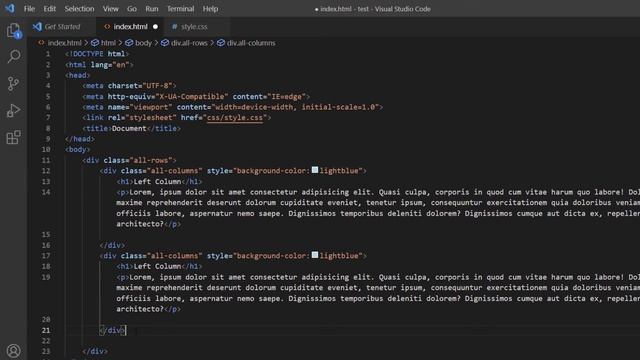Click the lightblue color swatch on line 12
The height and width of the screenshot is (360, 640).
[315, 170]
